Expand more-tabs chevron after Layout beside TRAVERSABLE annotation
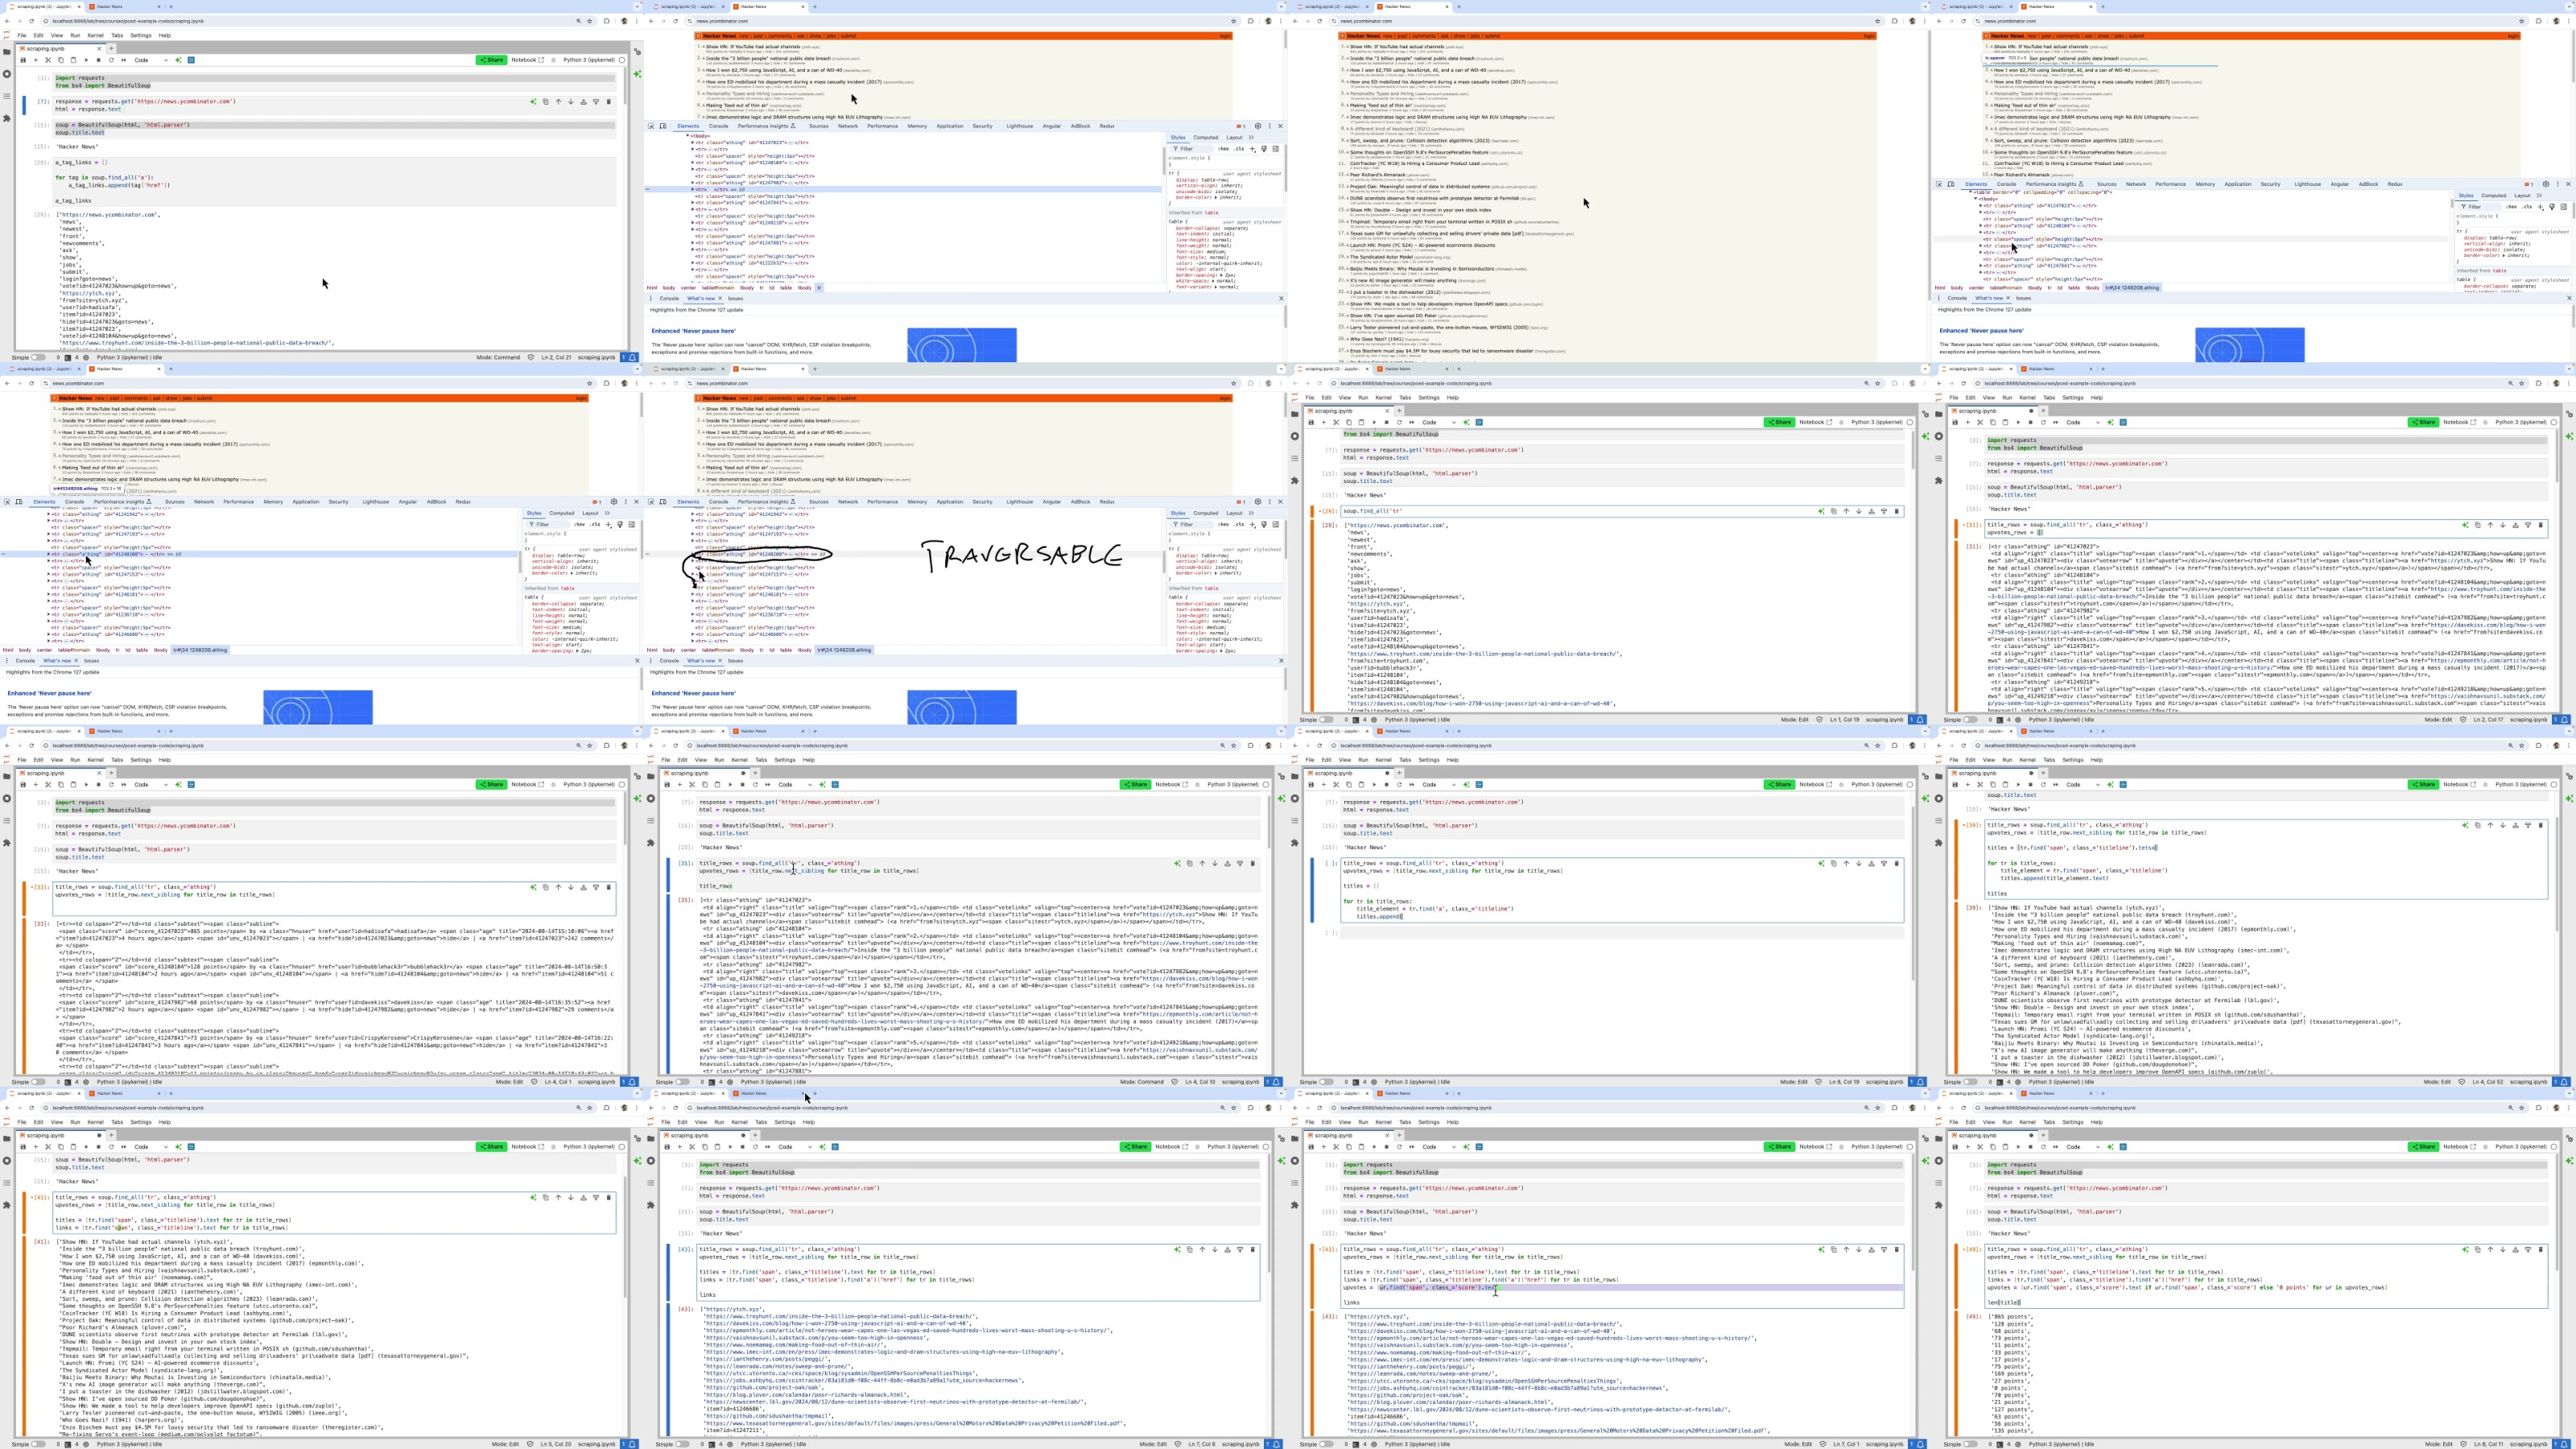Screen dimensions: 2576x1449 pos(1251,513)
